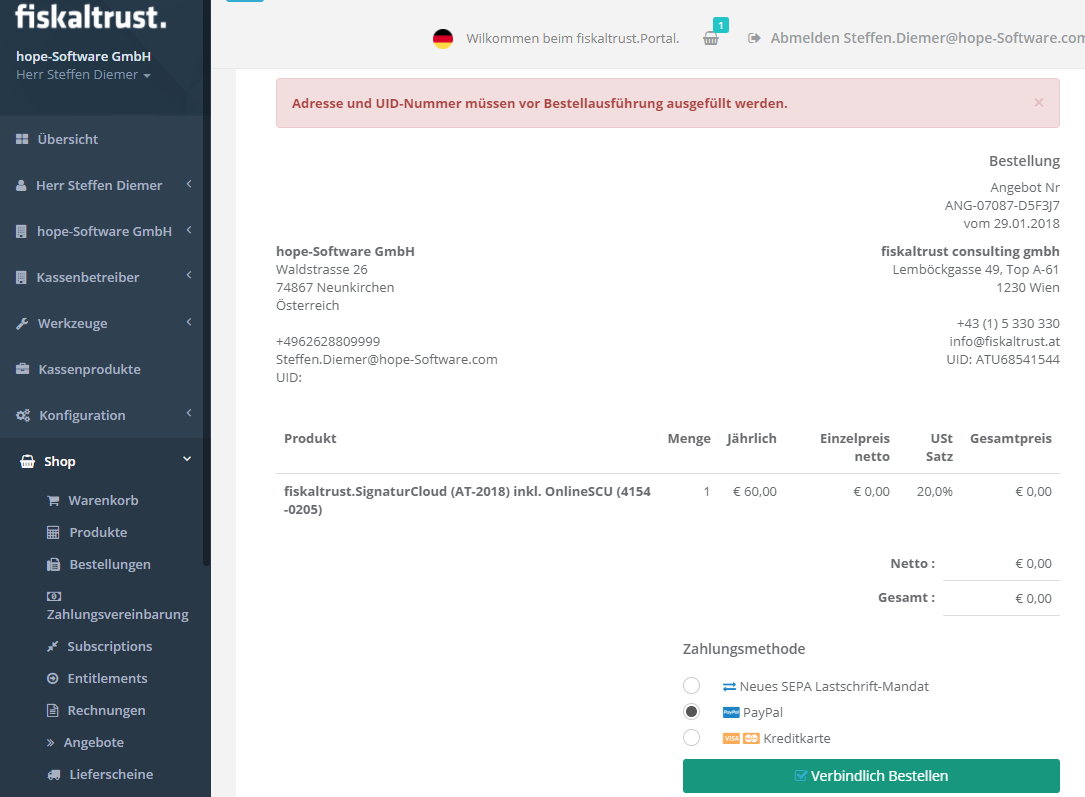Viewport: 1085px width, 797px height.
Task: Click the Kassenprodukte briefcase icon
Action: [23, 369]
